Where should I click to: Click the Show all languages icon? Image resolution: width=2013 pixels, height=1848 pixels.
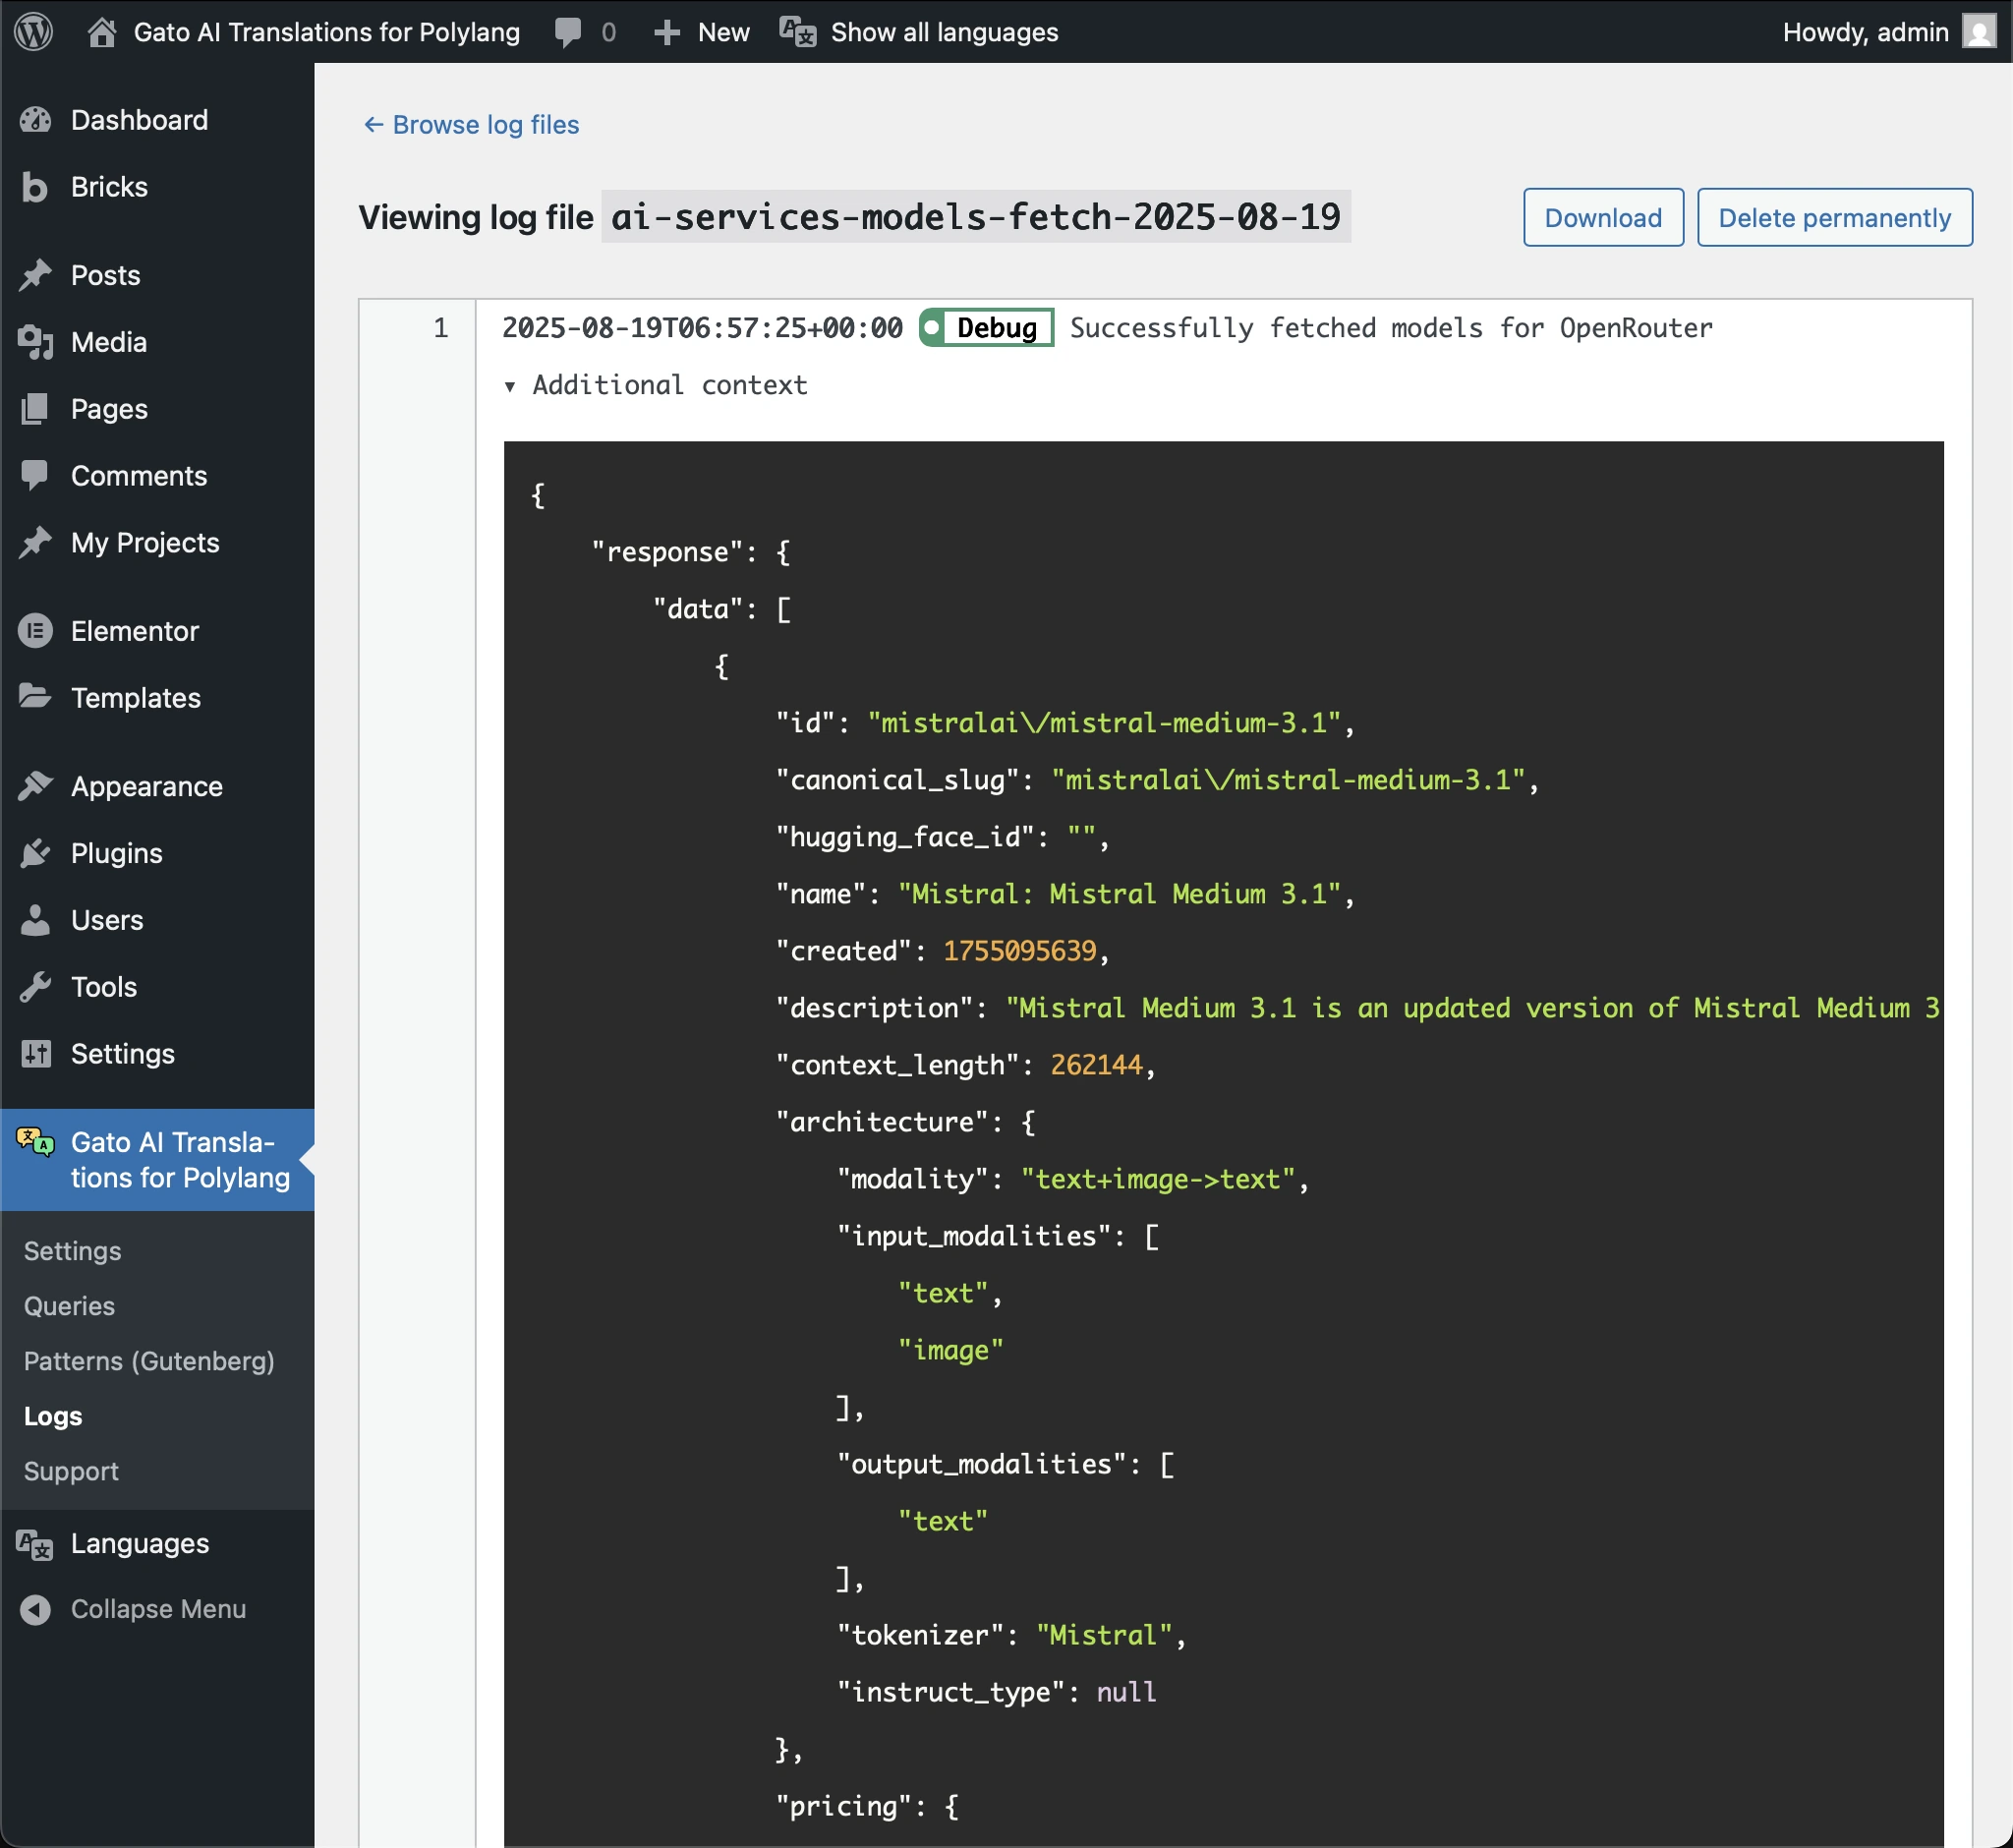point(797,32)
